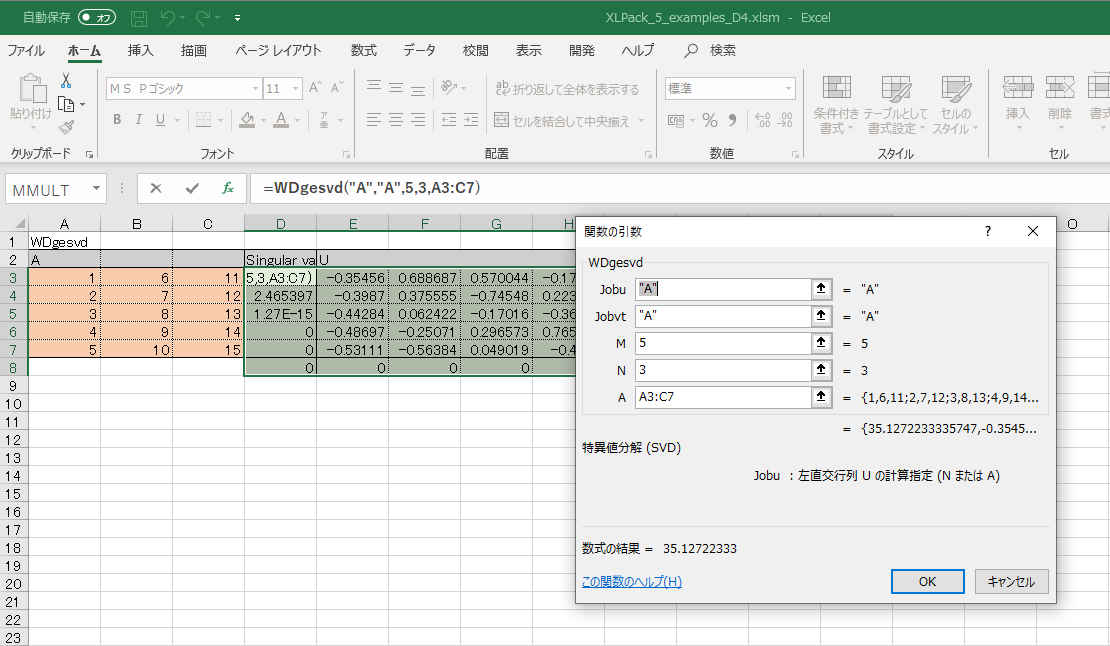Open the この関数のヘルプ link

pyautogui.click(x=631, y=582)
